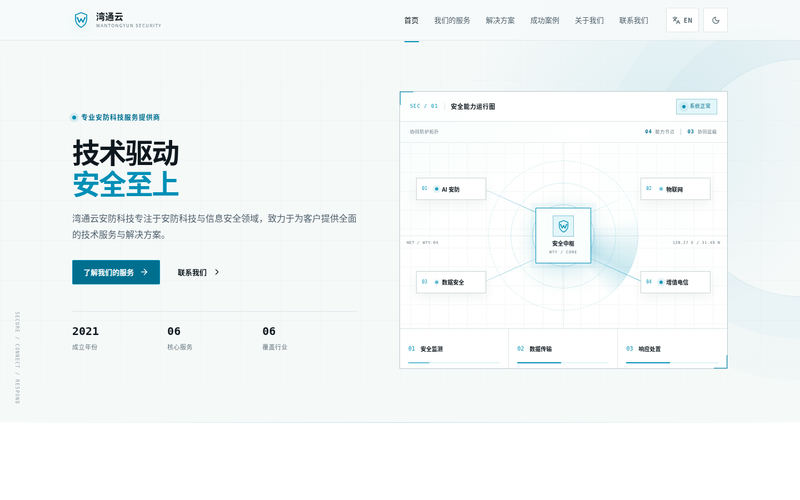
Task: Click the 安全至上 blue headline
Action: pos(126,184)
